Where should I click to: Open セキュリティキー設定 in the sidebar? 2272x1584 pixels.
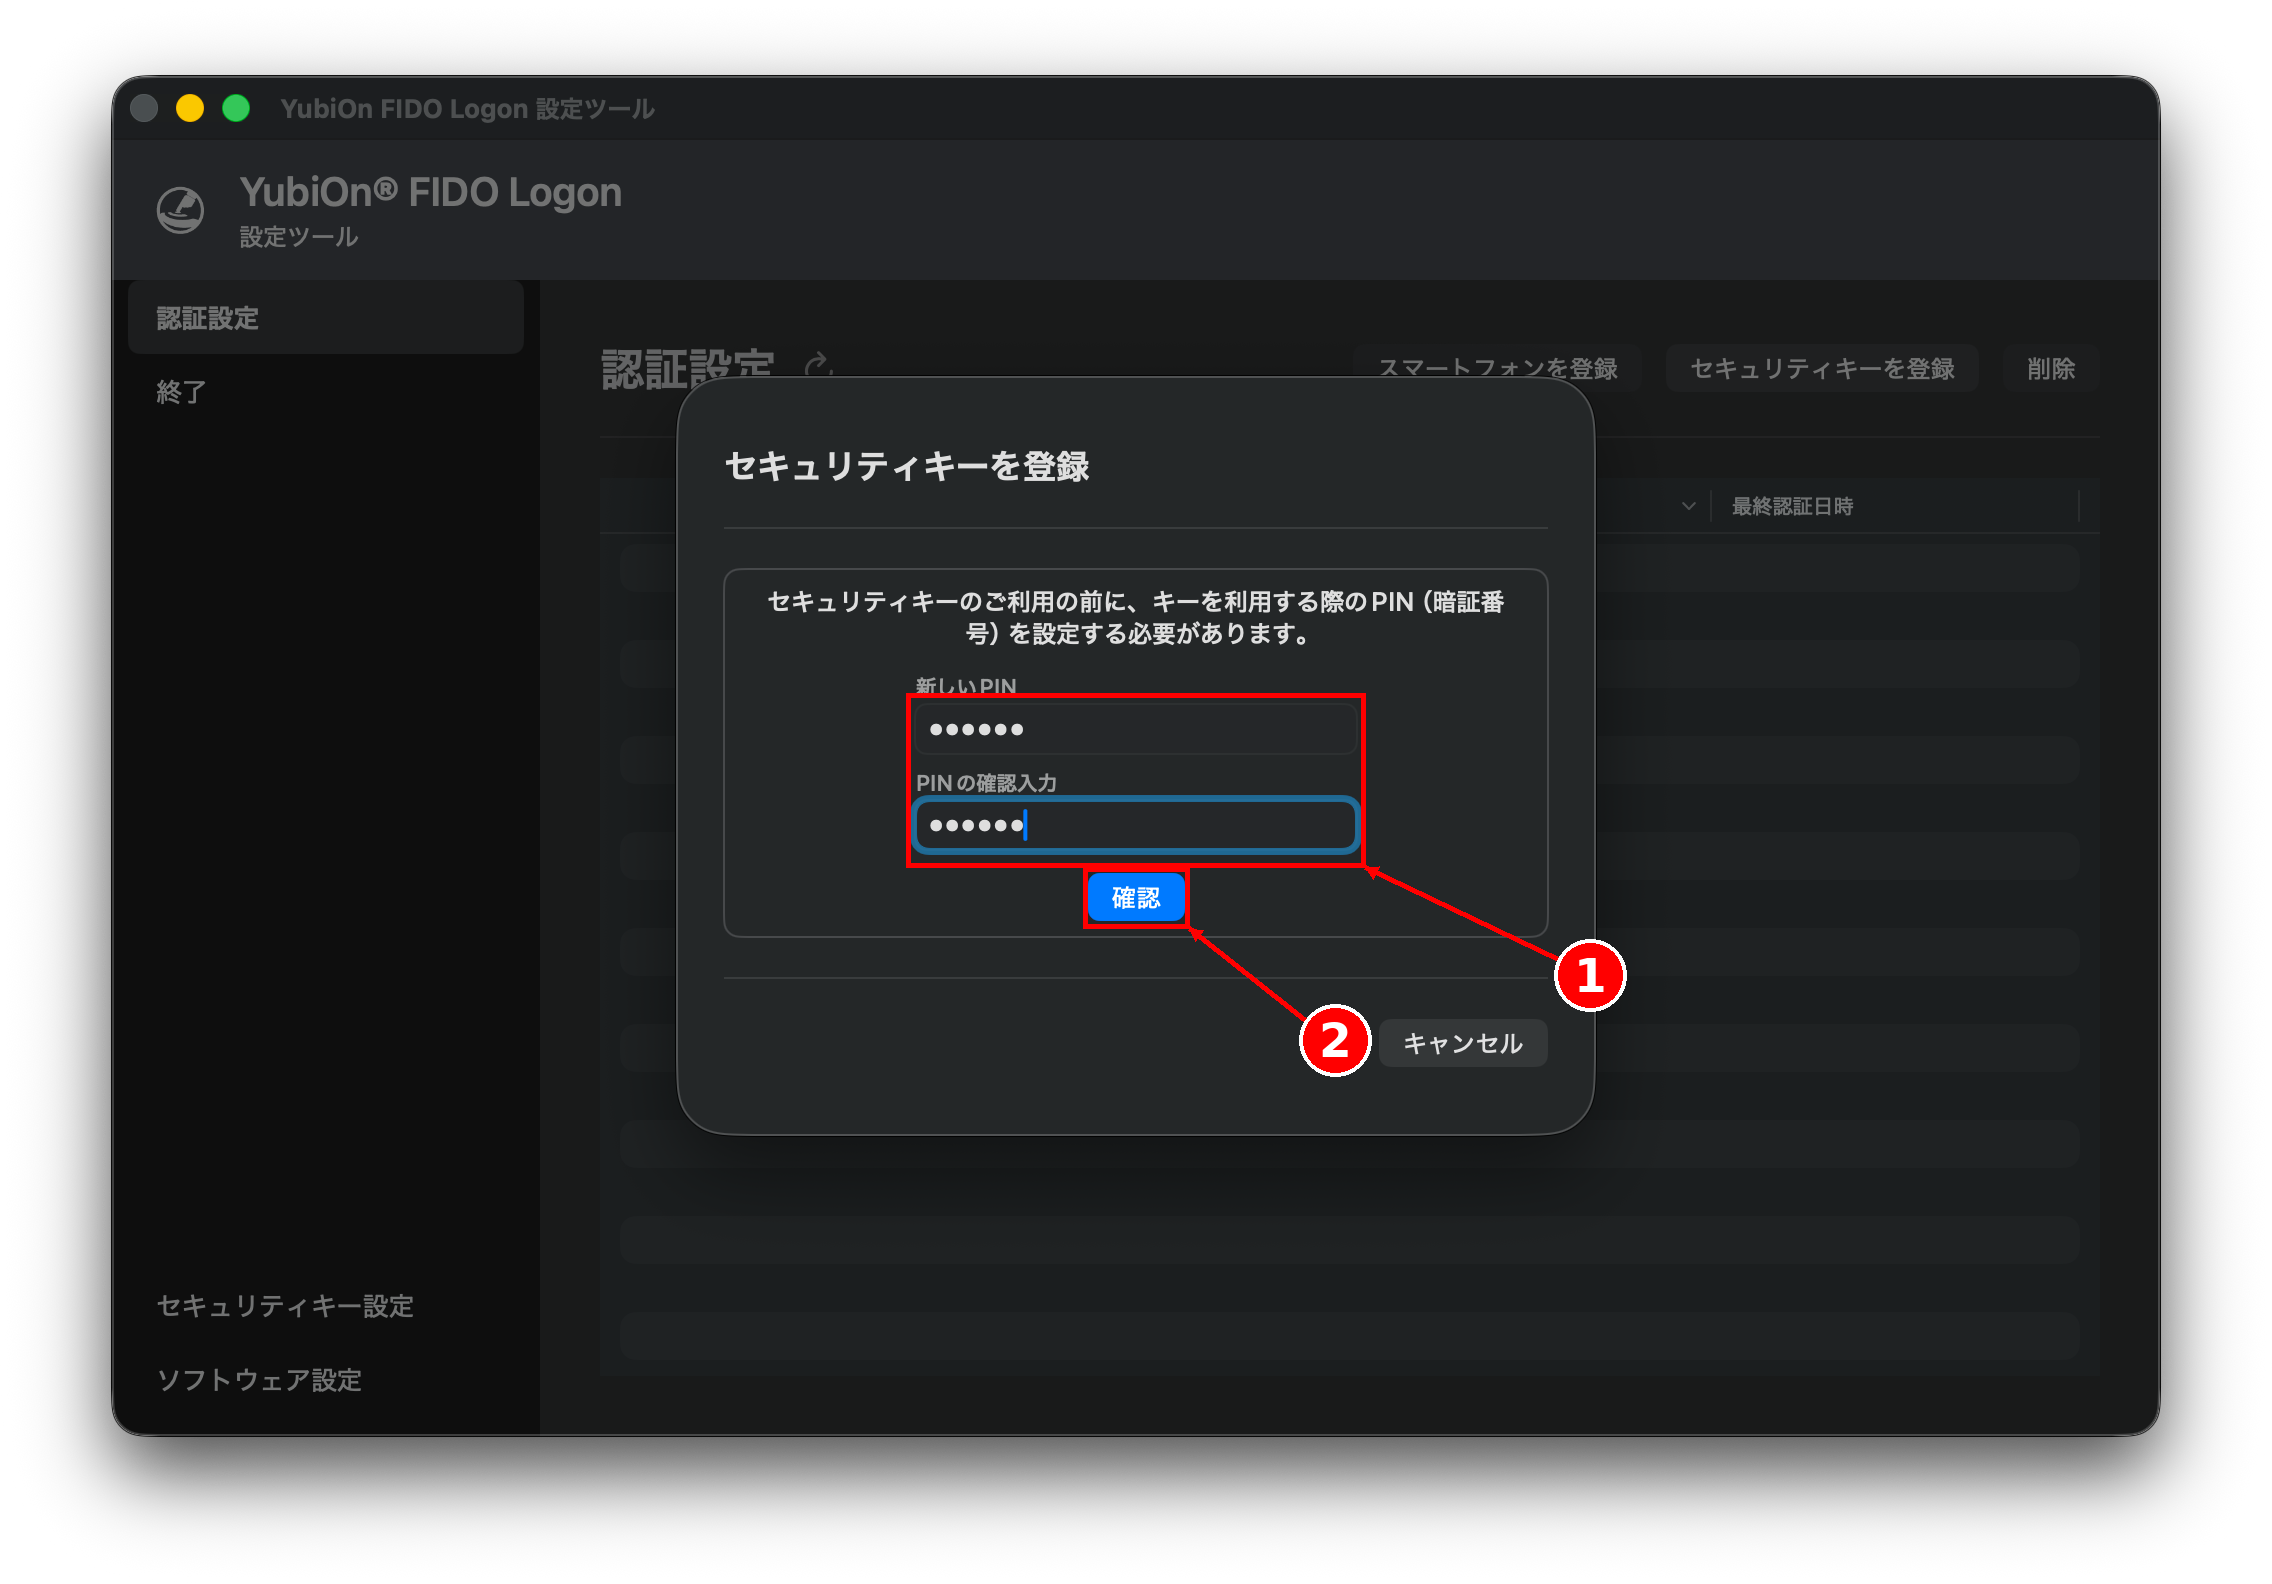pos(285,1306)
